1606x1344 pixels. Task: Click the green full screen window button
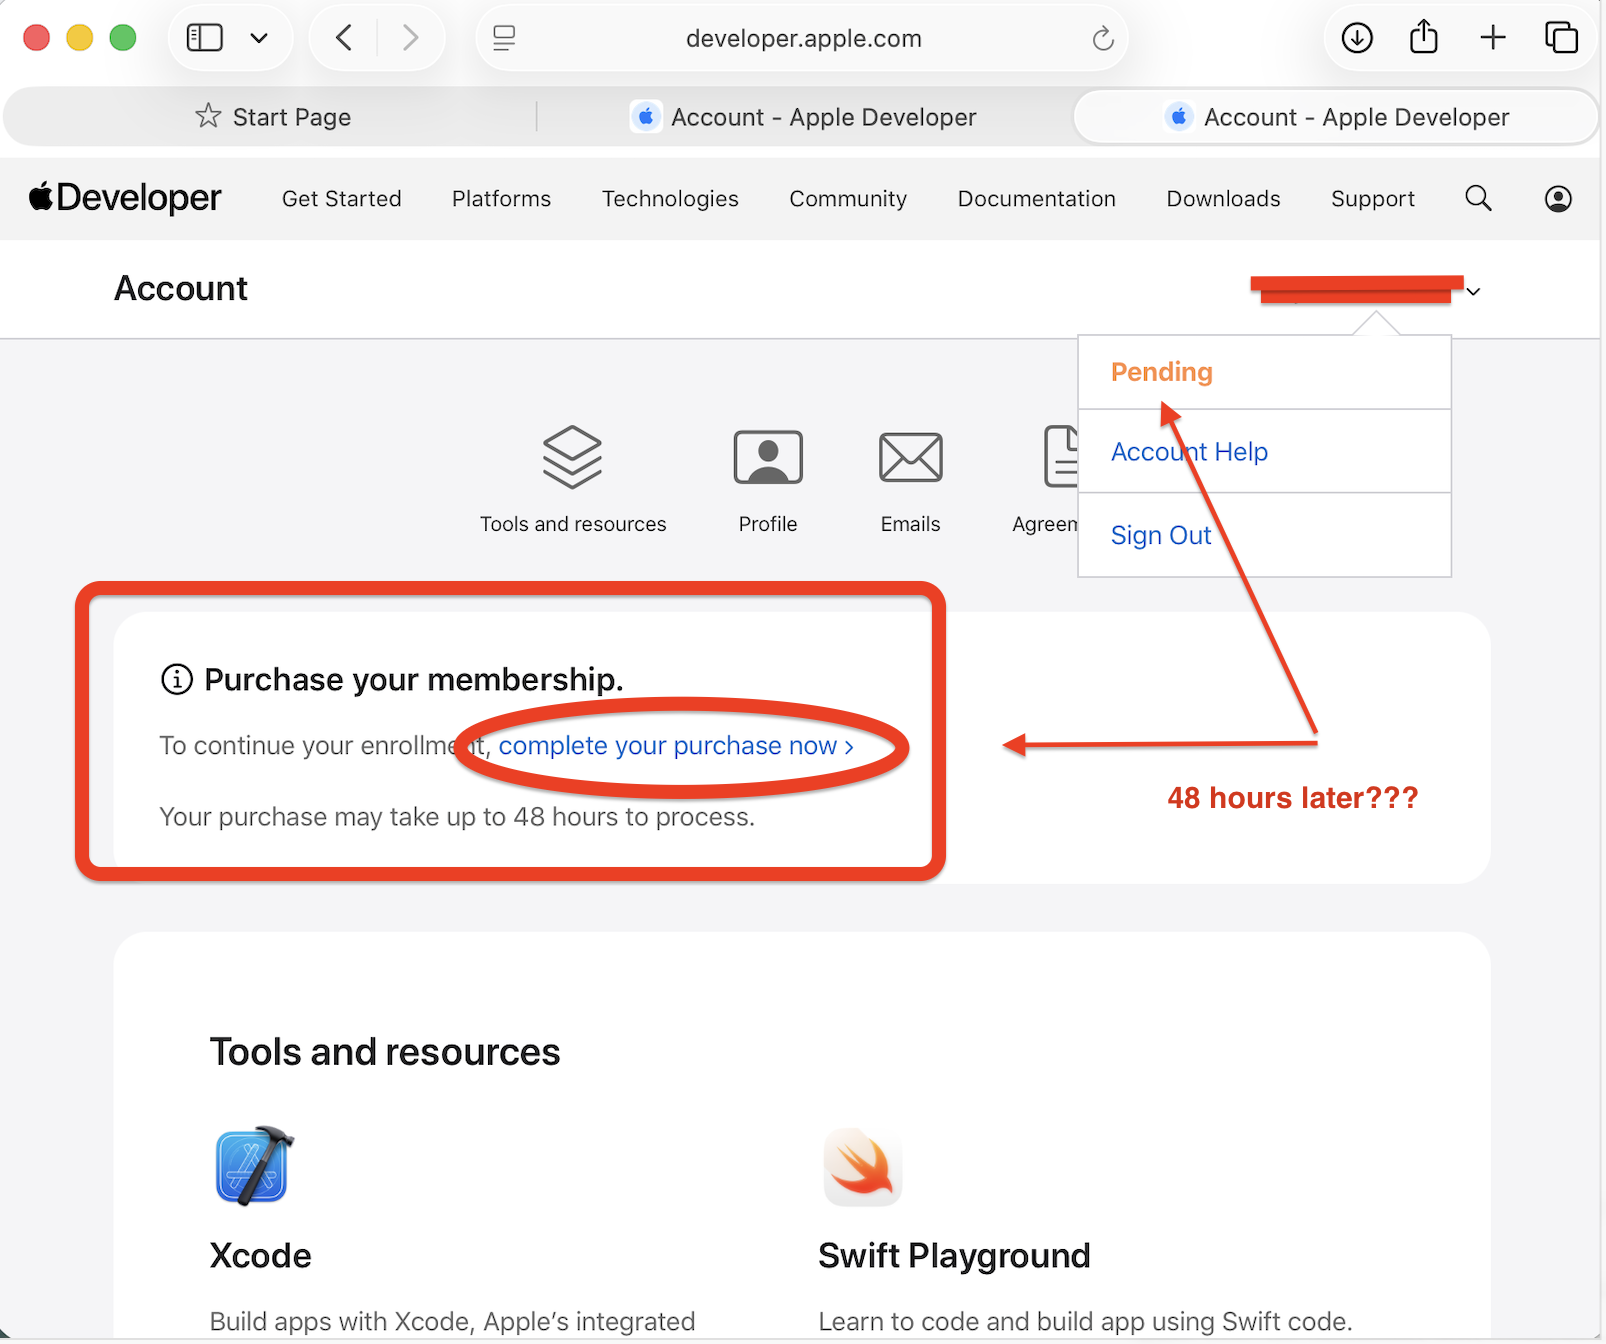tap(123, 38)
